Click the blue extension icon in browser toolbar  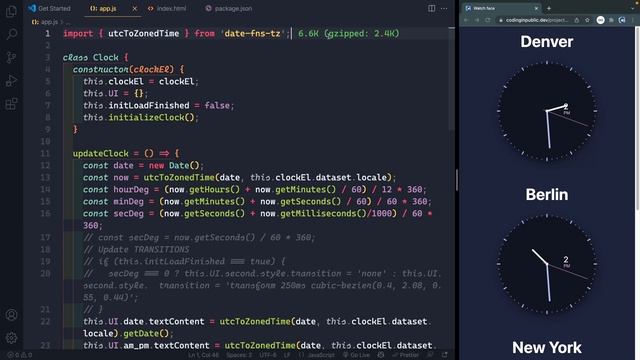tap(622, 20)
